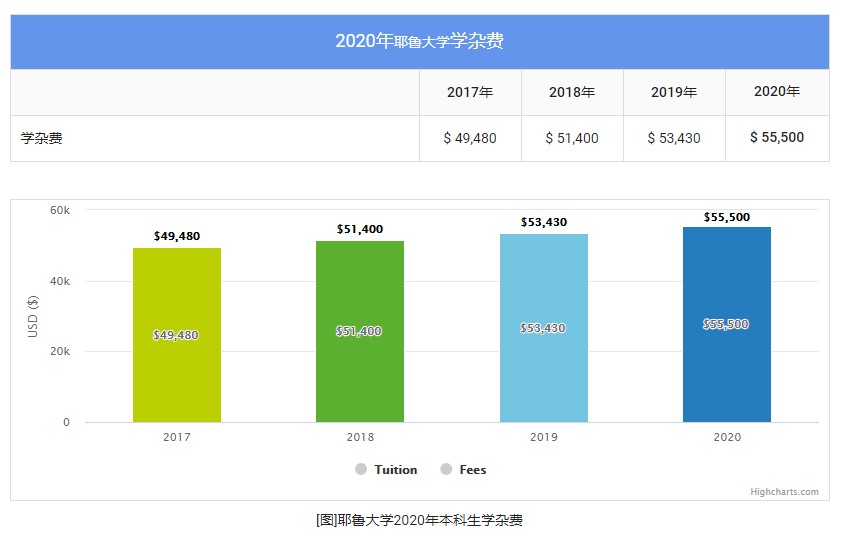Select the 2019年 column header
The width and height of the screenshot is (843, 540).
point(674,92)
